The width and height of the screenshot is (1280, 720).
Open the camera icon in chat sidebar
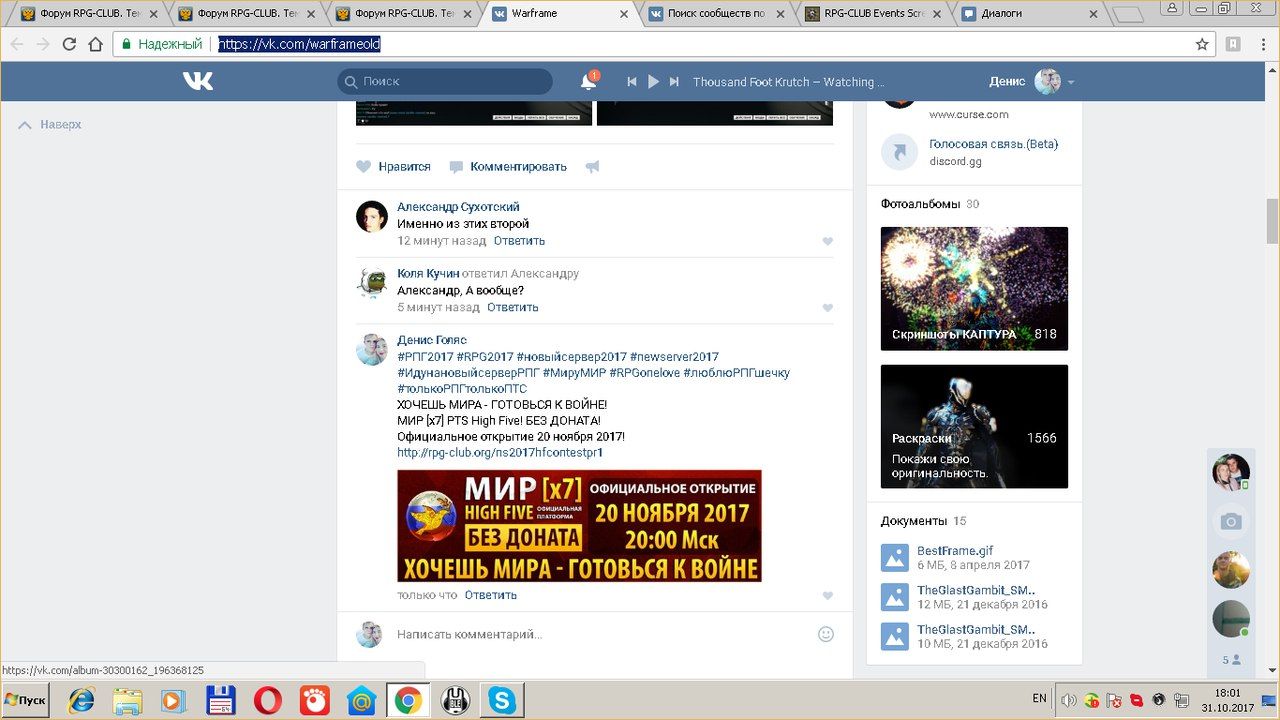click(1231, 521)
